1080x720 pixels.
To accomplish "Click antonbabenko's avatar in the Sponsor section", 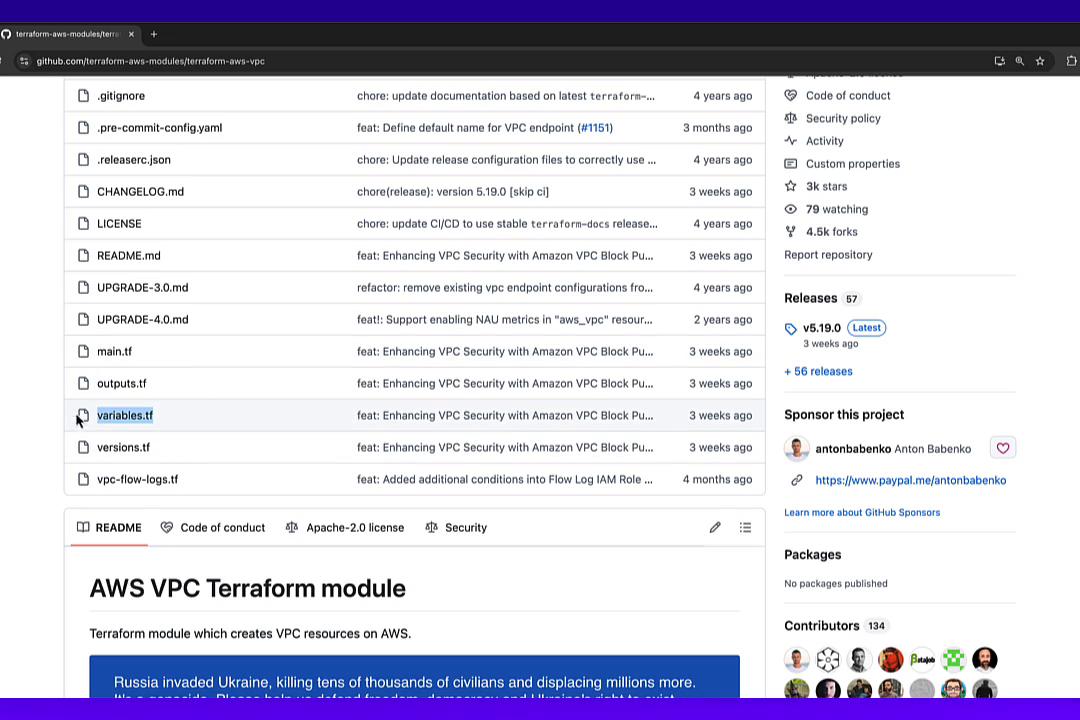I will tap(797, 449).
